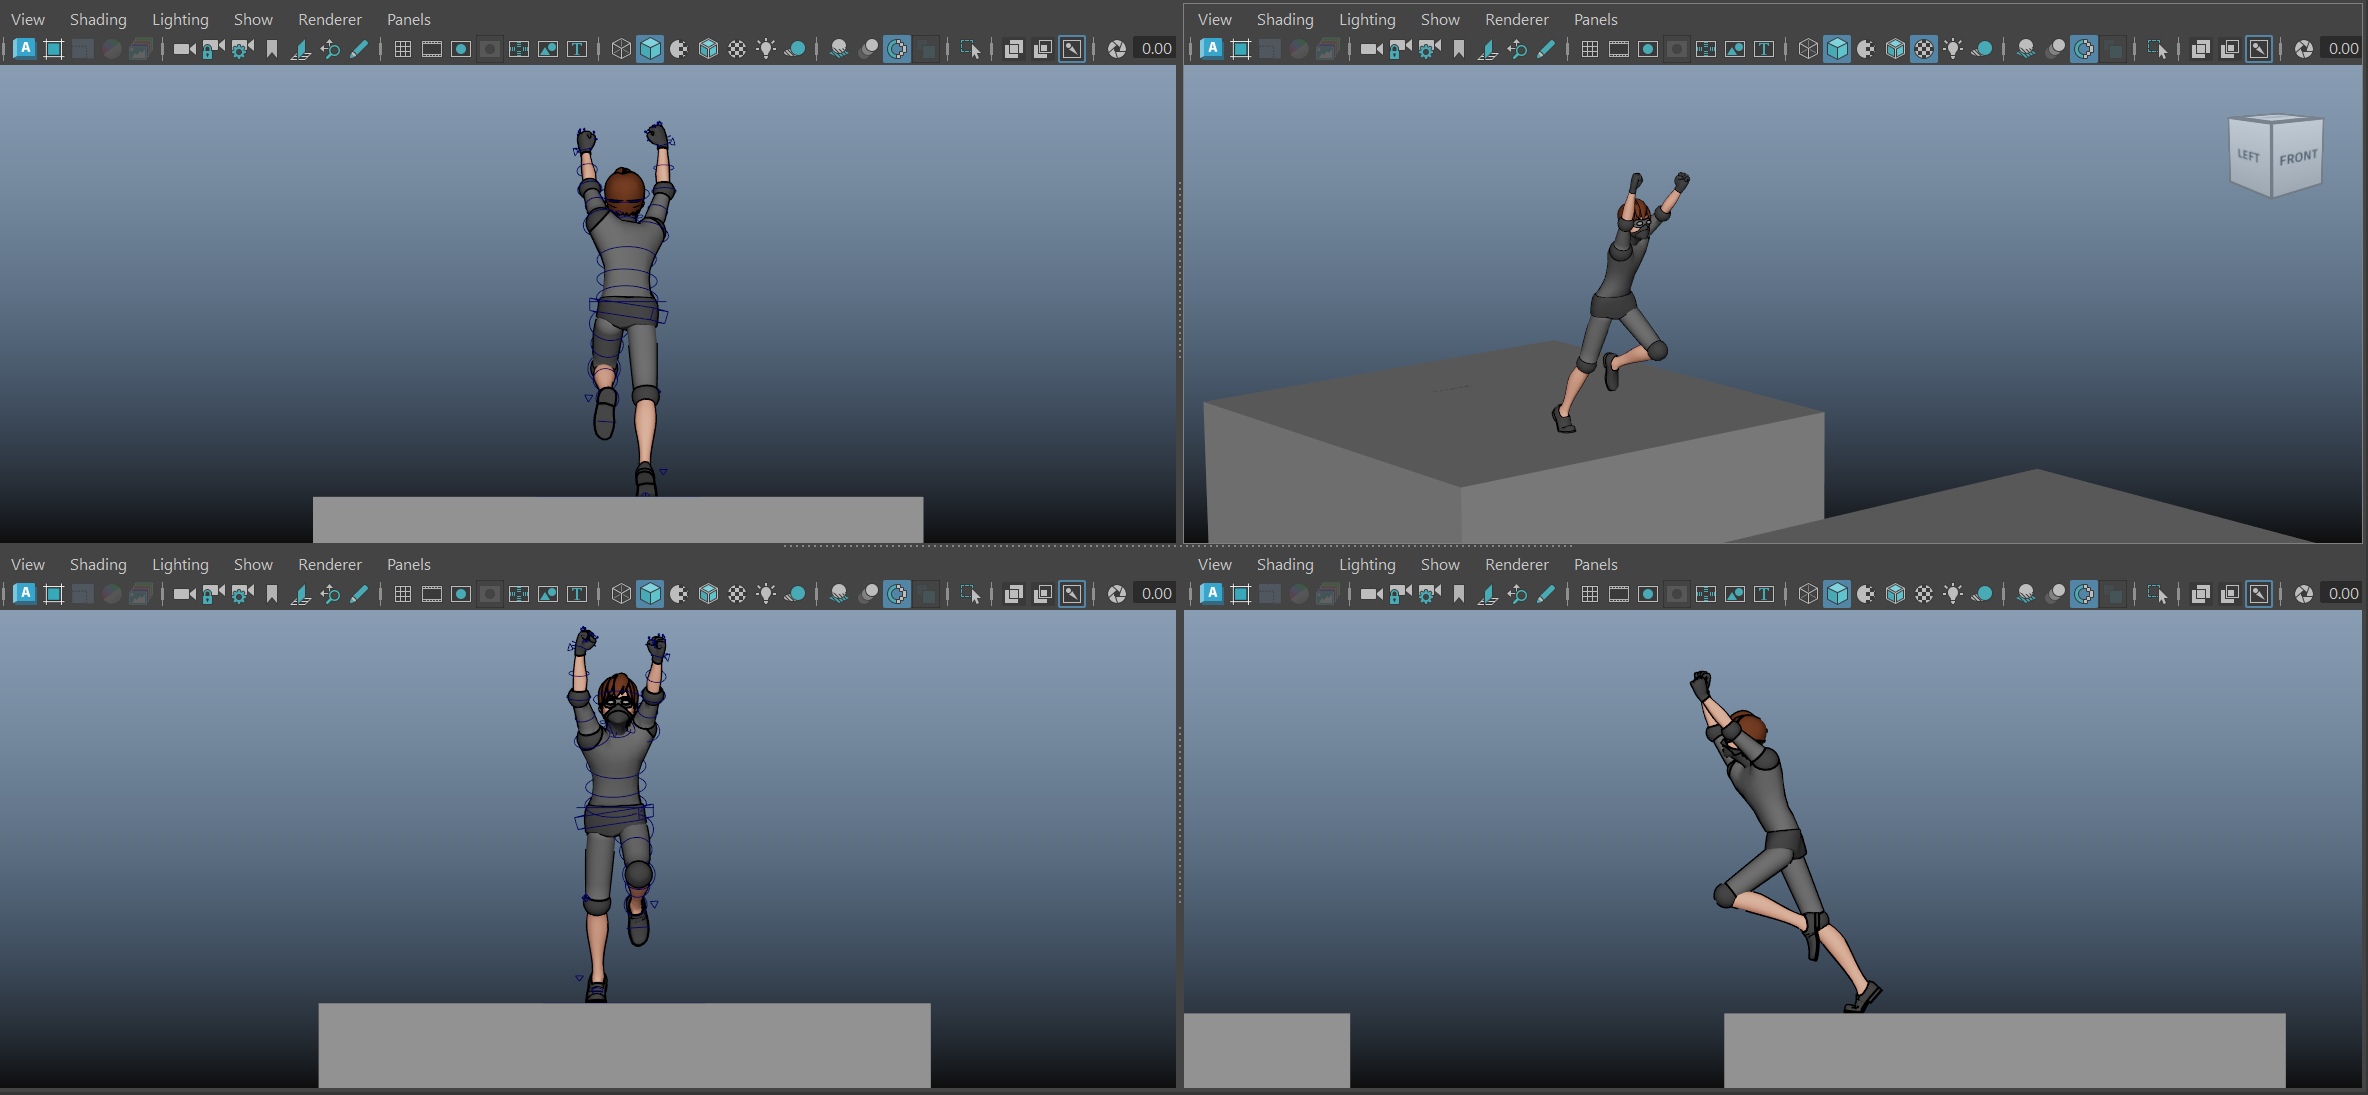Click exposure value field in bottom-left viewport
Viewport: 2368px width, 1095px height.
1157,594
